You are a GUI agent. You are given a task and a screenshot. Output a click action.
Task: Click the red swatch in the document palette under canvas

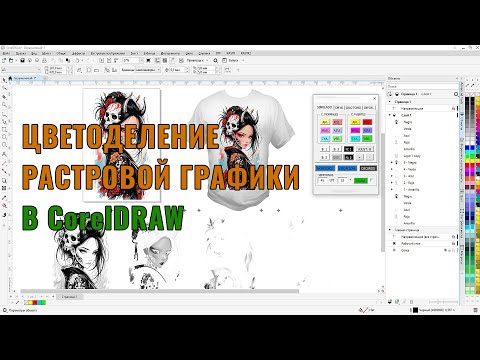[x=35, y=302]
